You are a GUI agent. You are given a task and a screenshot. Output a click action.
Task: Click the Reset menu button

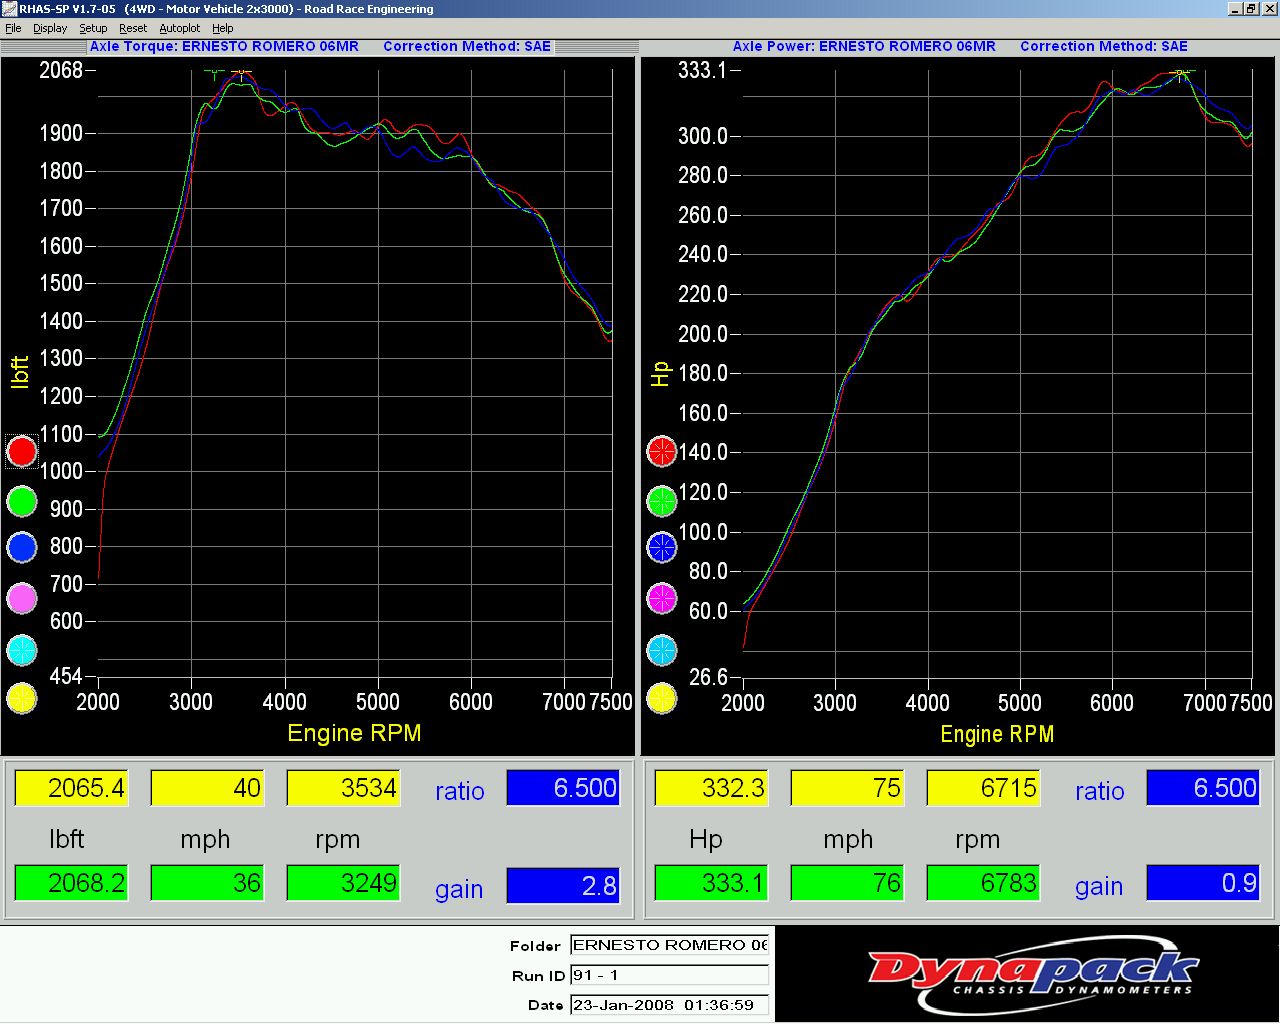click(x=133, y=28)
